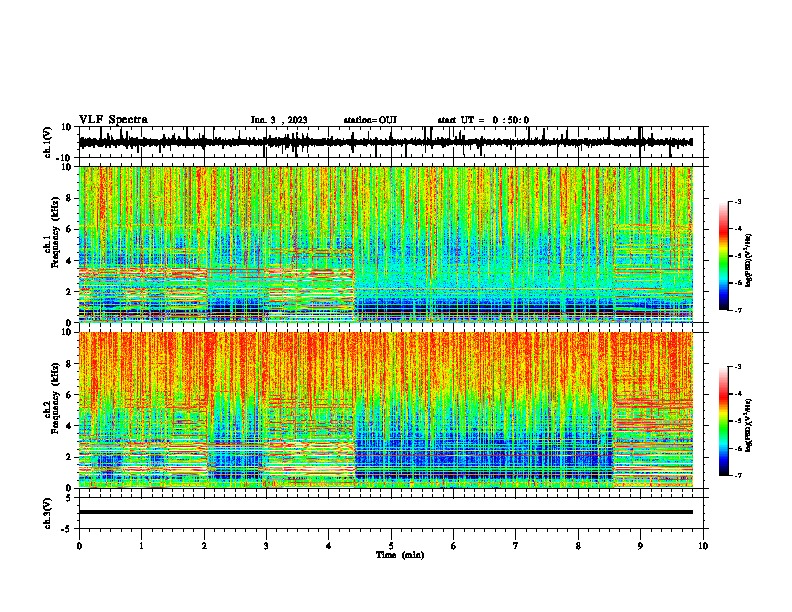Click time axis tick label "1"
Image resolution: width=792 pixels, height=612 pixels.
[x=141, y=546]
